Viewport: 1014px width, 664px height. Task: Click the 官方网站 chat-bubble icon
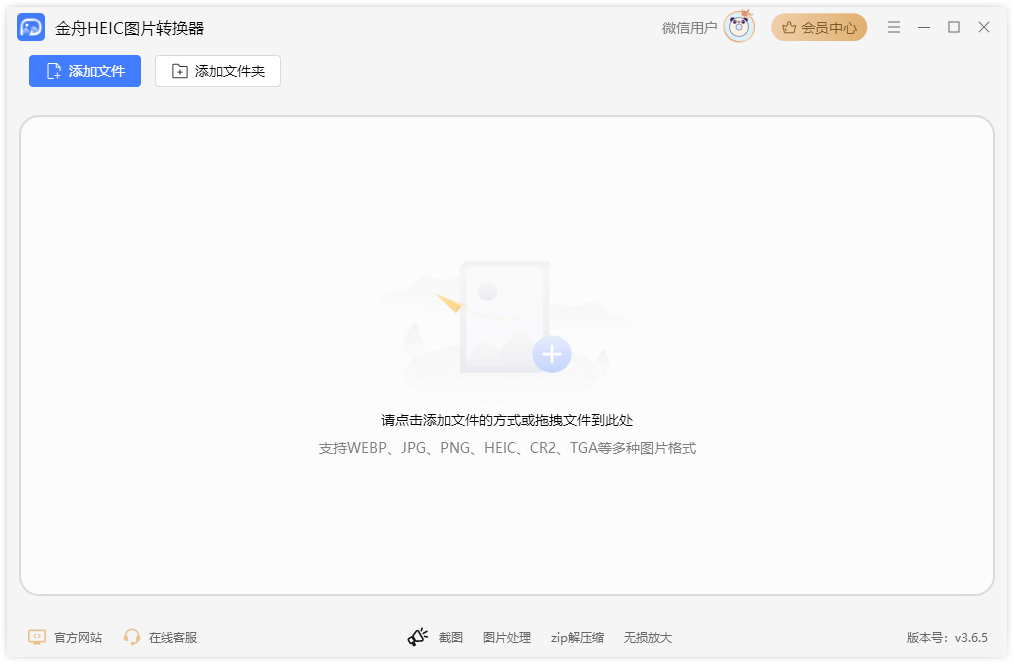tap(37, 637)
